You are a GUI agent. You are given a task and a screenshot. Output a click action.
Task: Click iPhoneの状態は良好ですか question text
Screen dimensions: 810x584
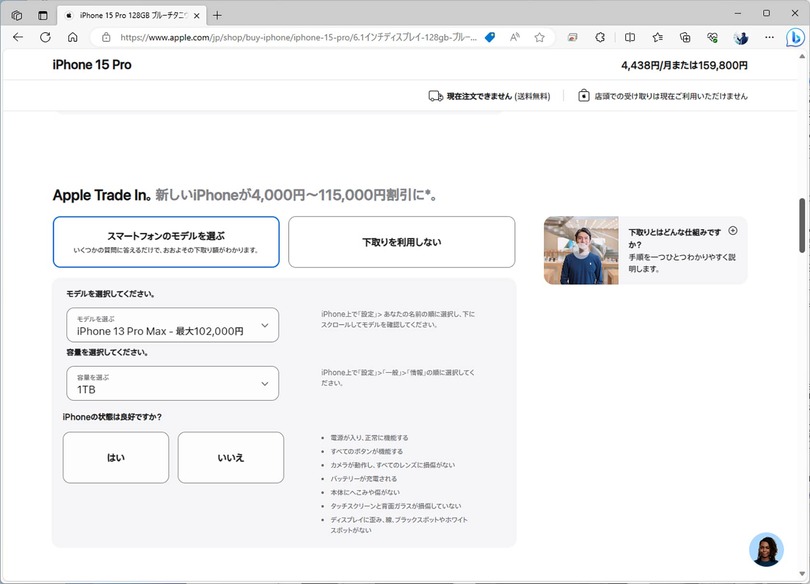(112, 417)
